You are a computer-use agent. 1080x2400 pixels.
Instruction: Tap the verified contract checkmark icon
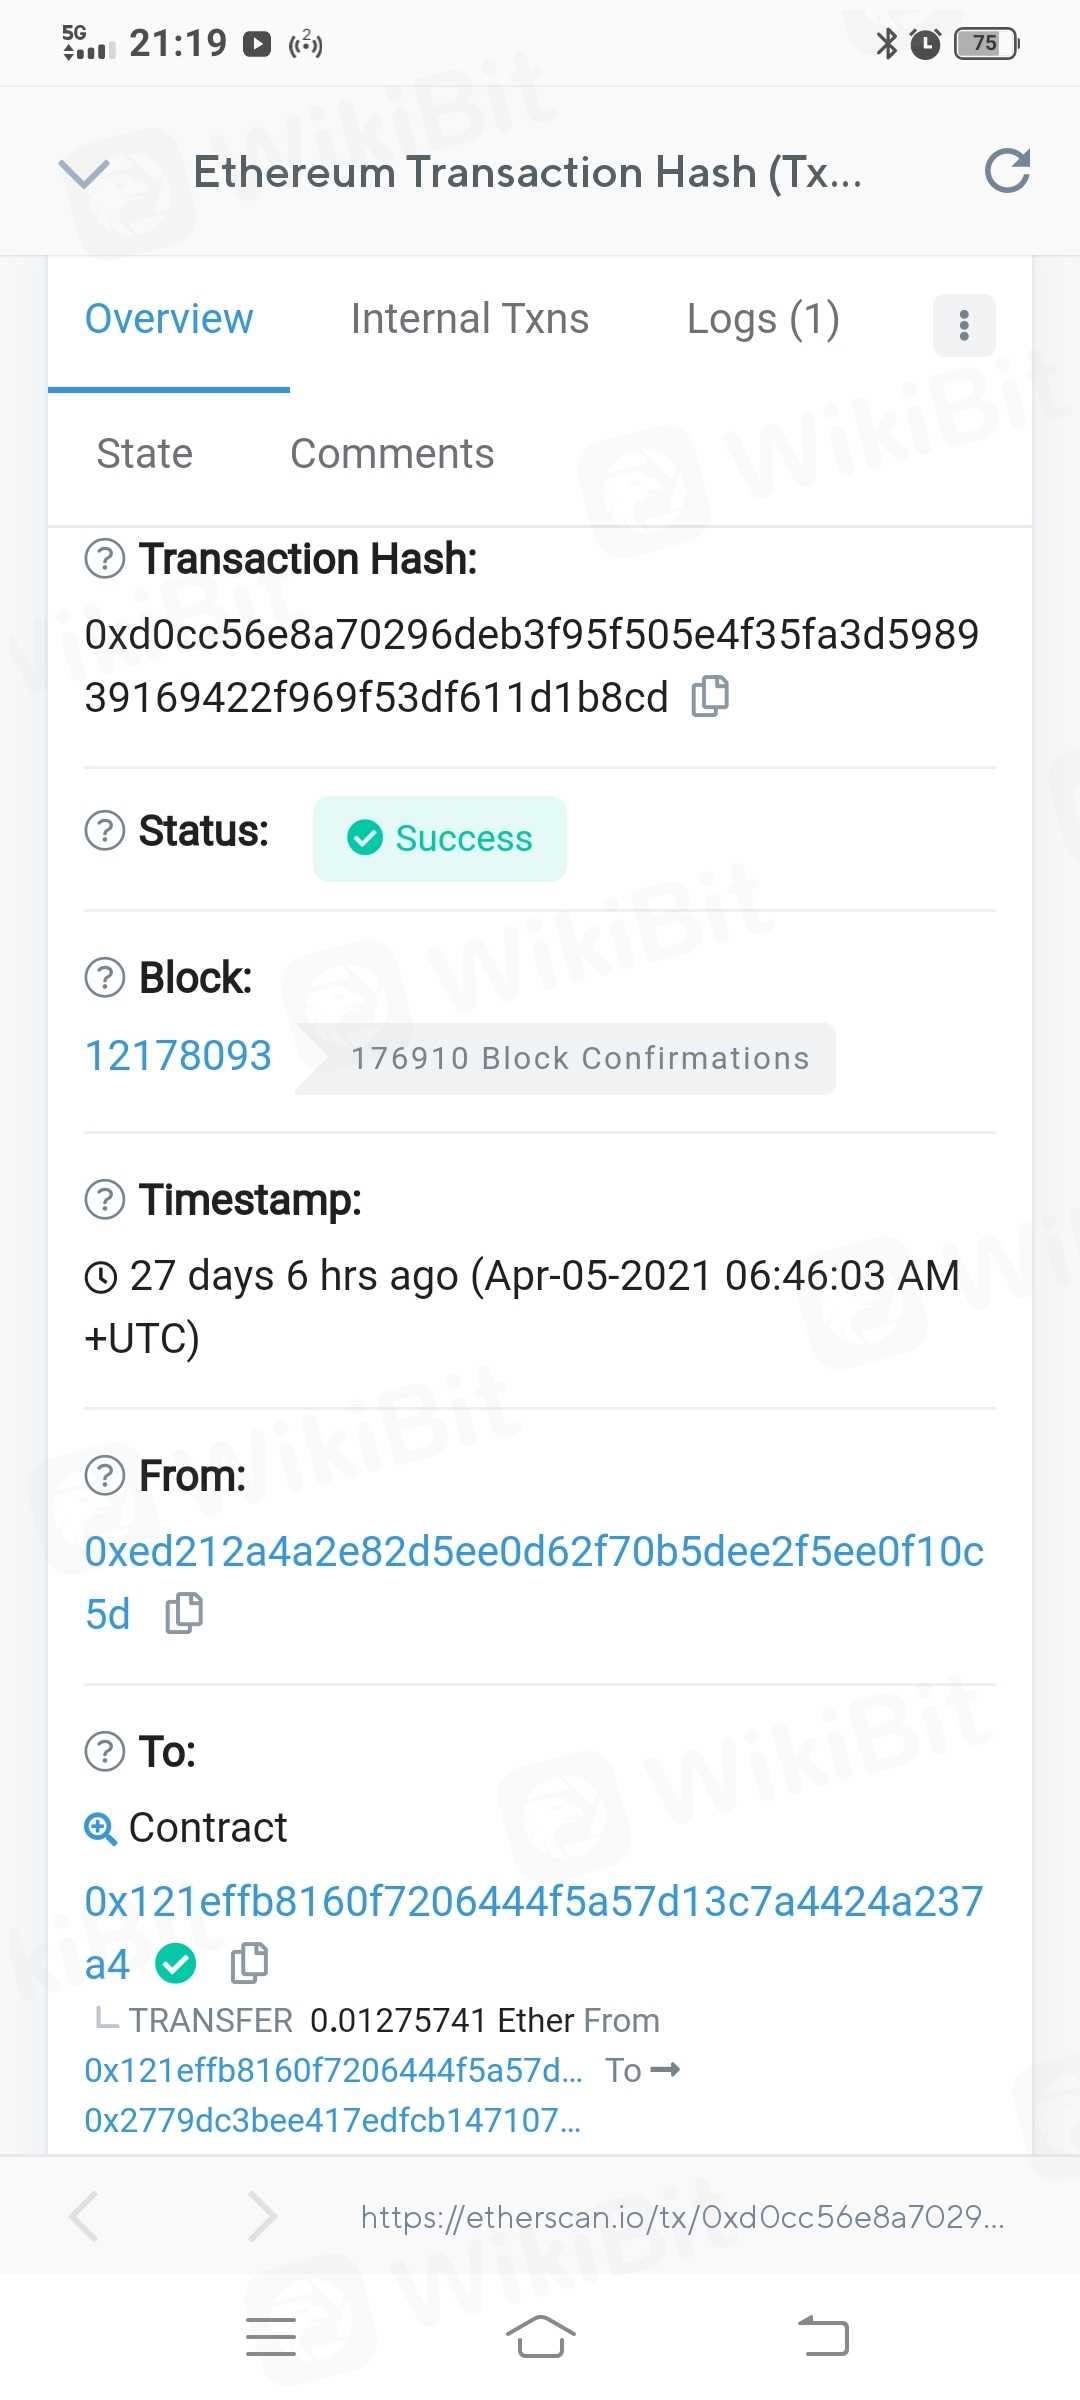tap(176, 1963)
